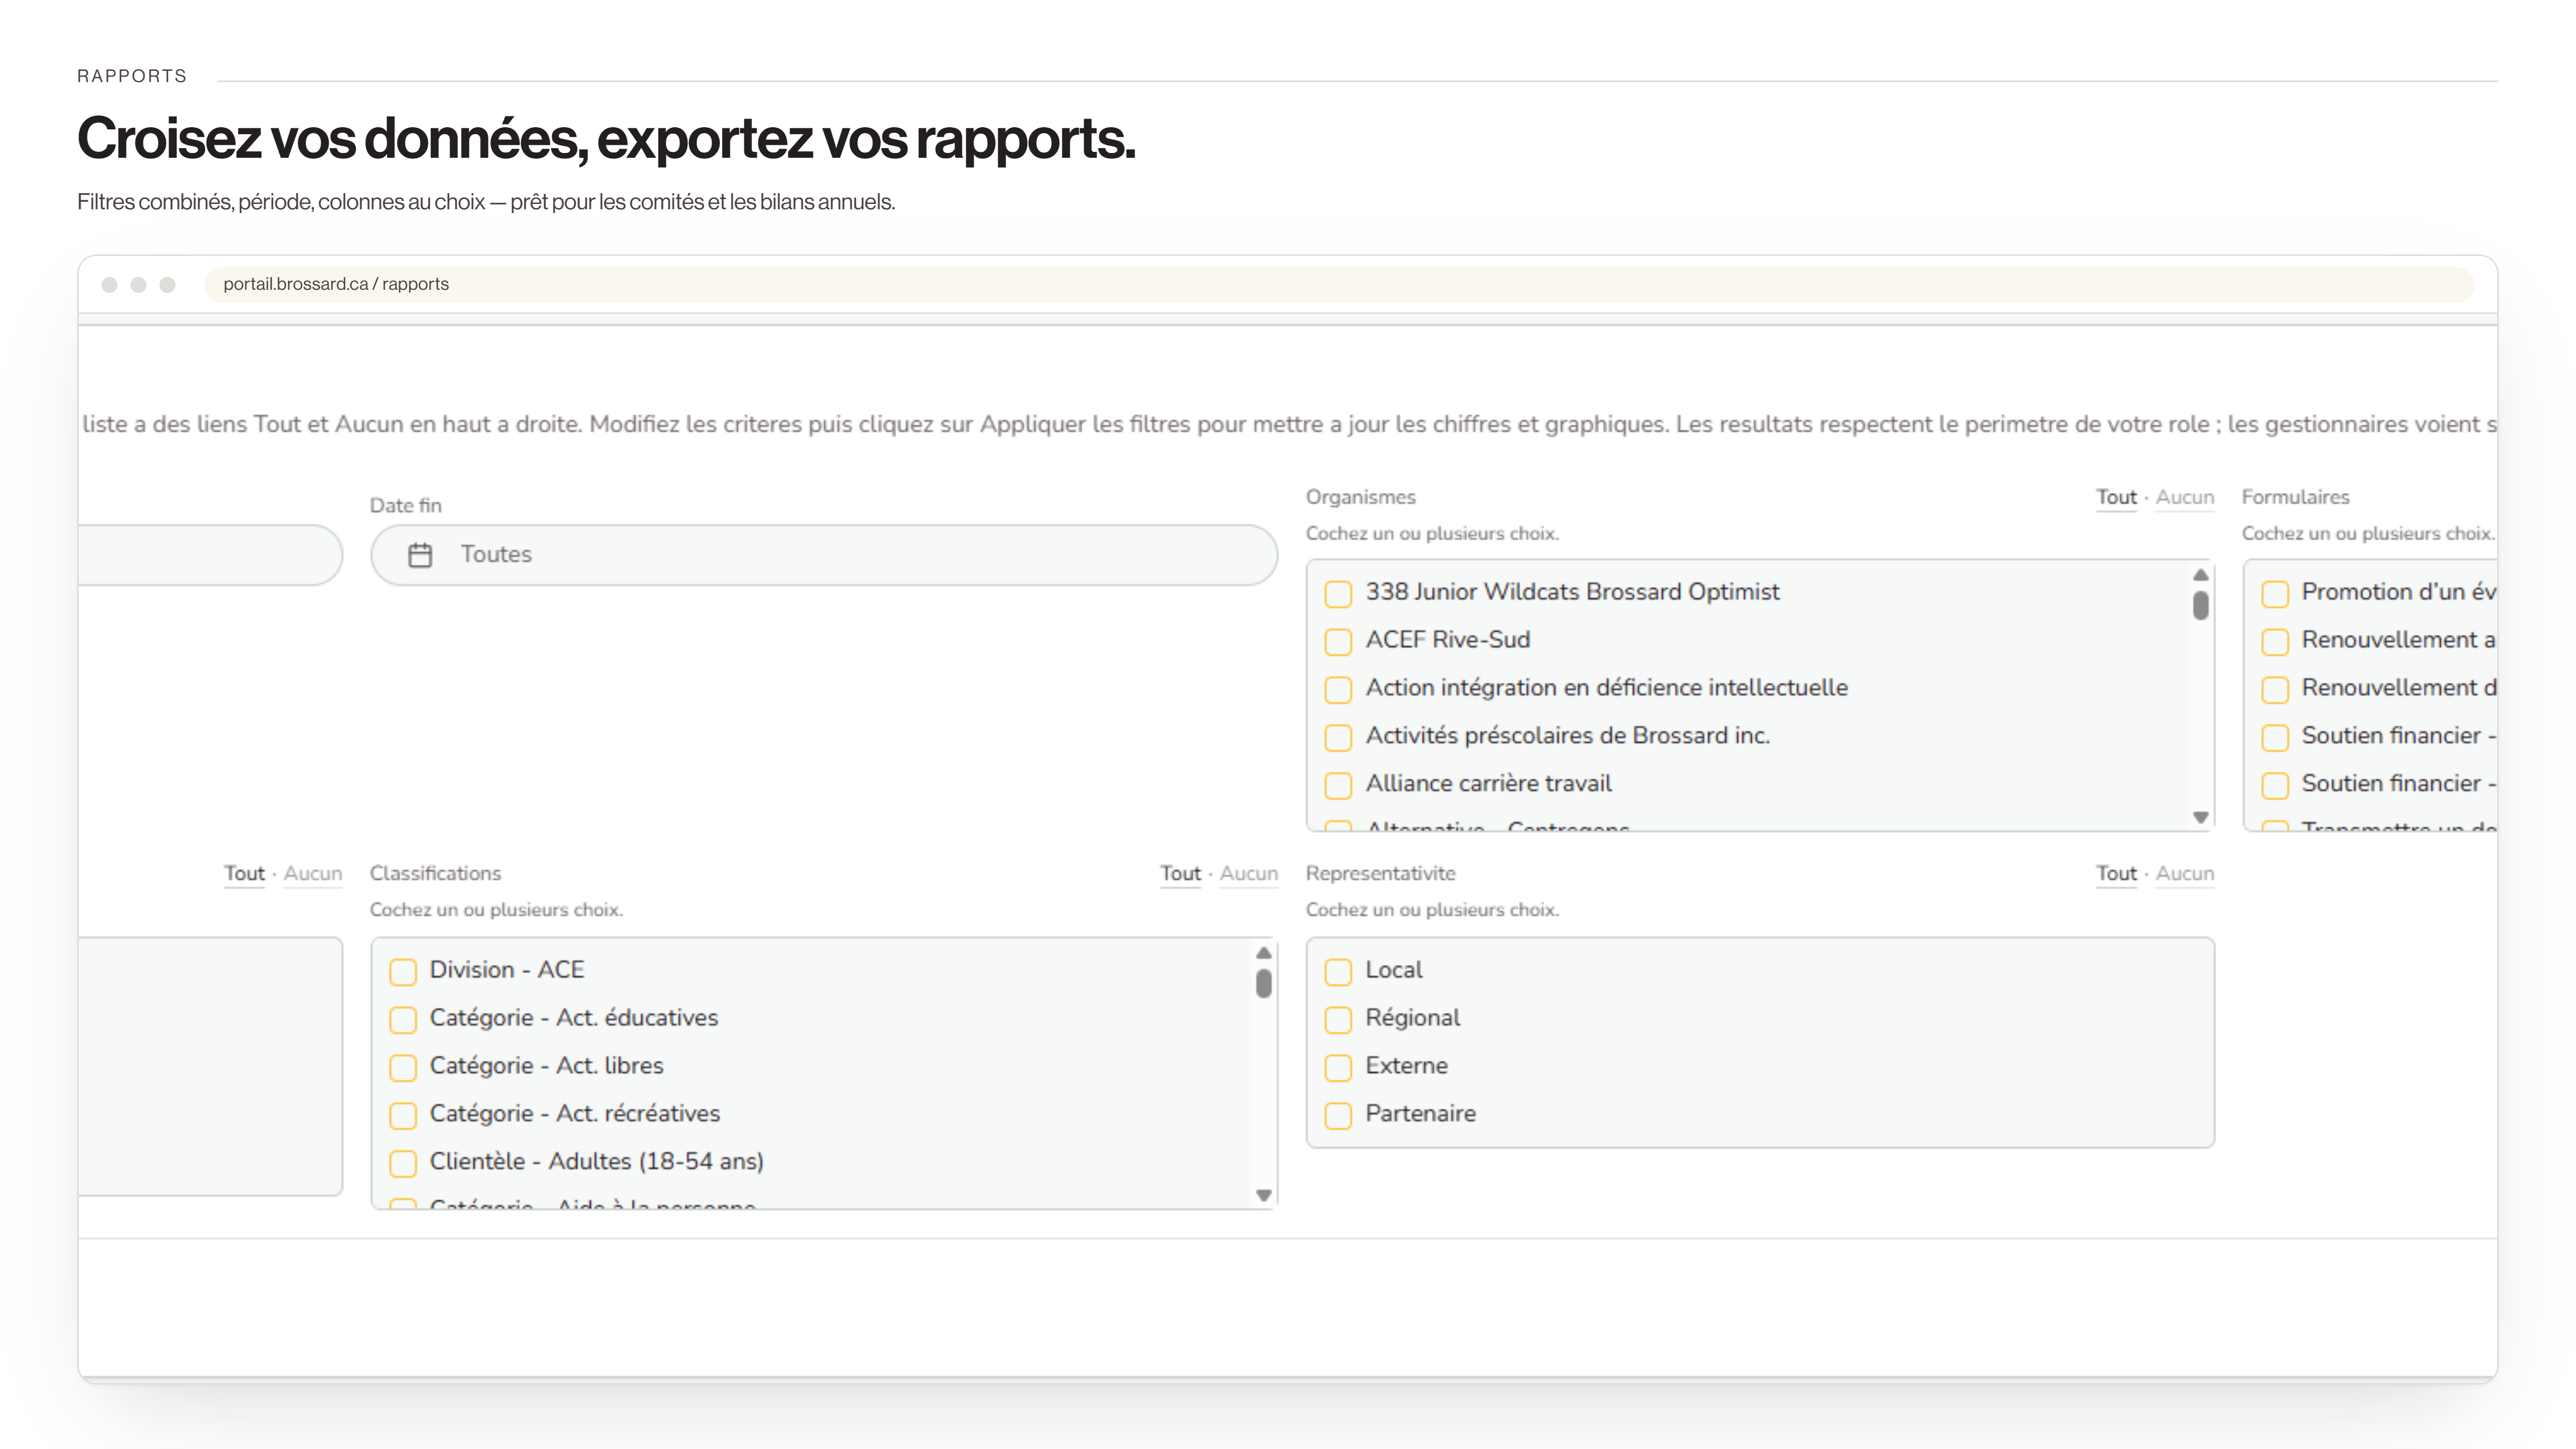
Task: Tick the Renouvellement d form checkbox
Action: coord(2275,689)
